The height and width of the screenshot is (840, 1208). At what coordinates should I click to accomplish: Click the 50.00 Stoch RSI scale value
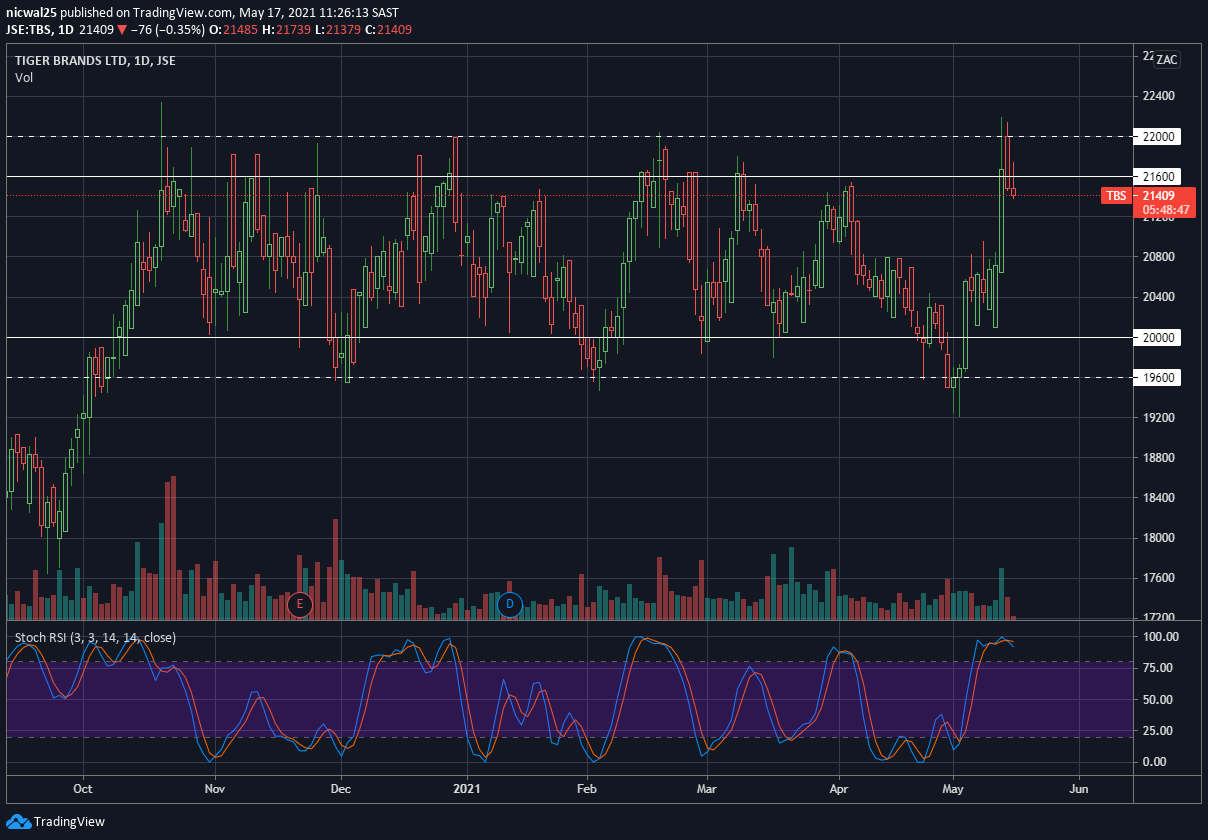click(1158, 700)
